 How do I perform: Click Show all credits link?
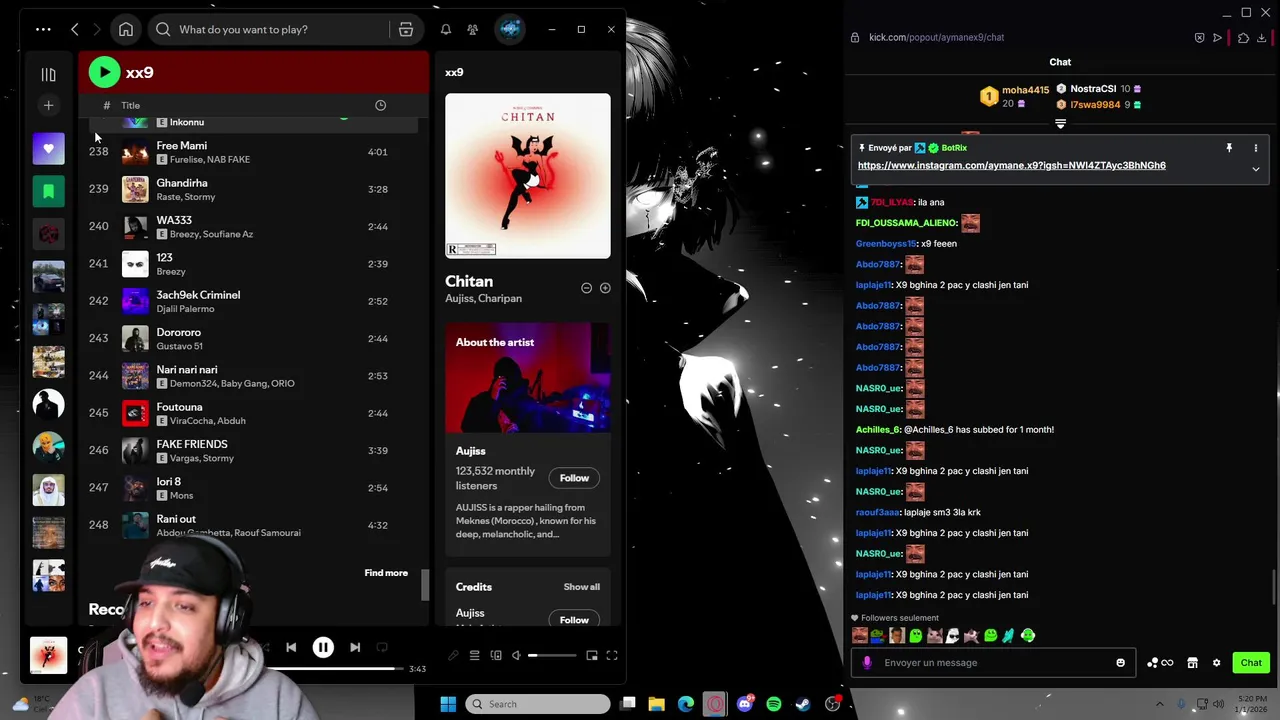[582, 587]
